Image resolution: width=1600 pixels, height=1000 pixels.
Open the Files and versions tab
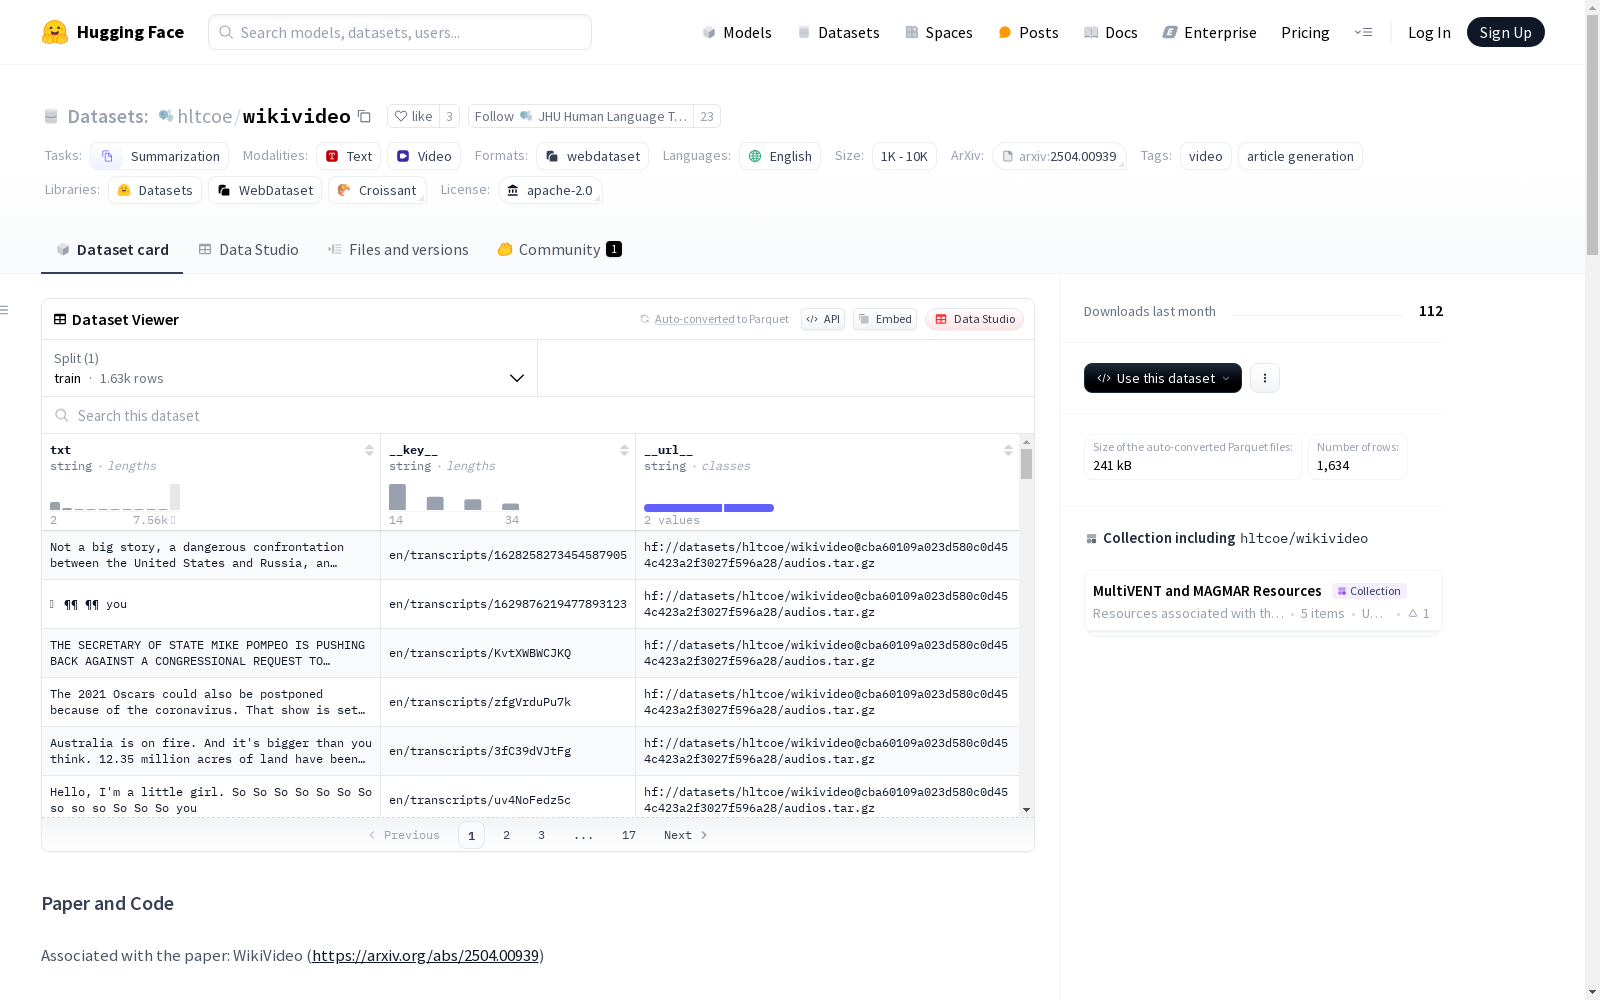[x=398, y=250]
